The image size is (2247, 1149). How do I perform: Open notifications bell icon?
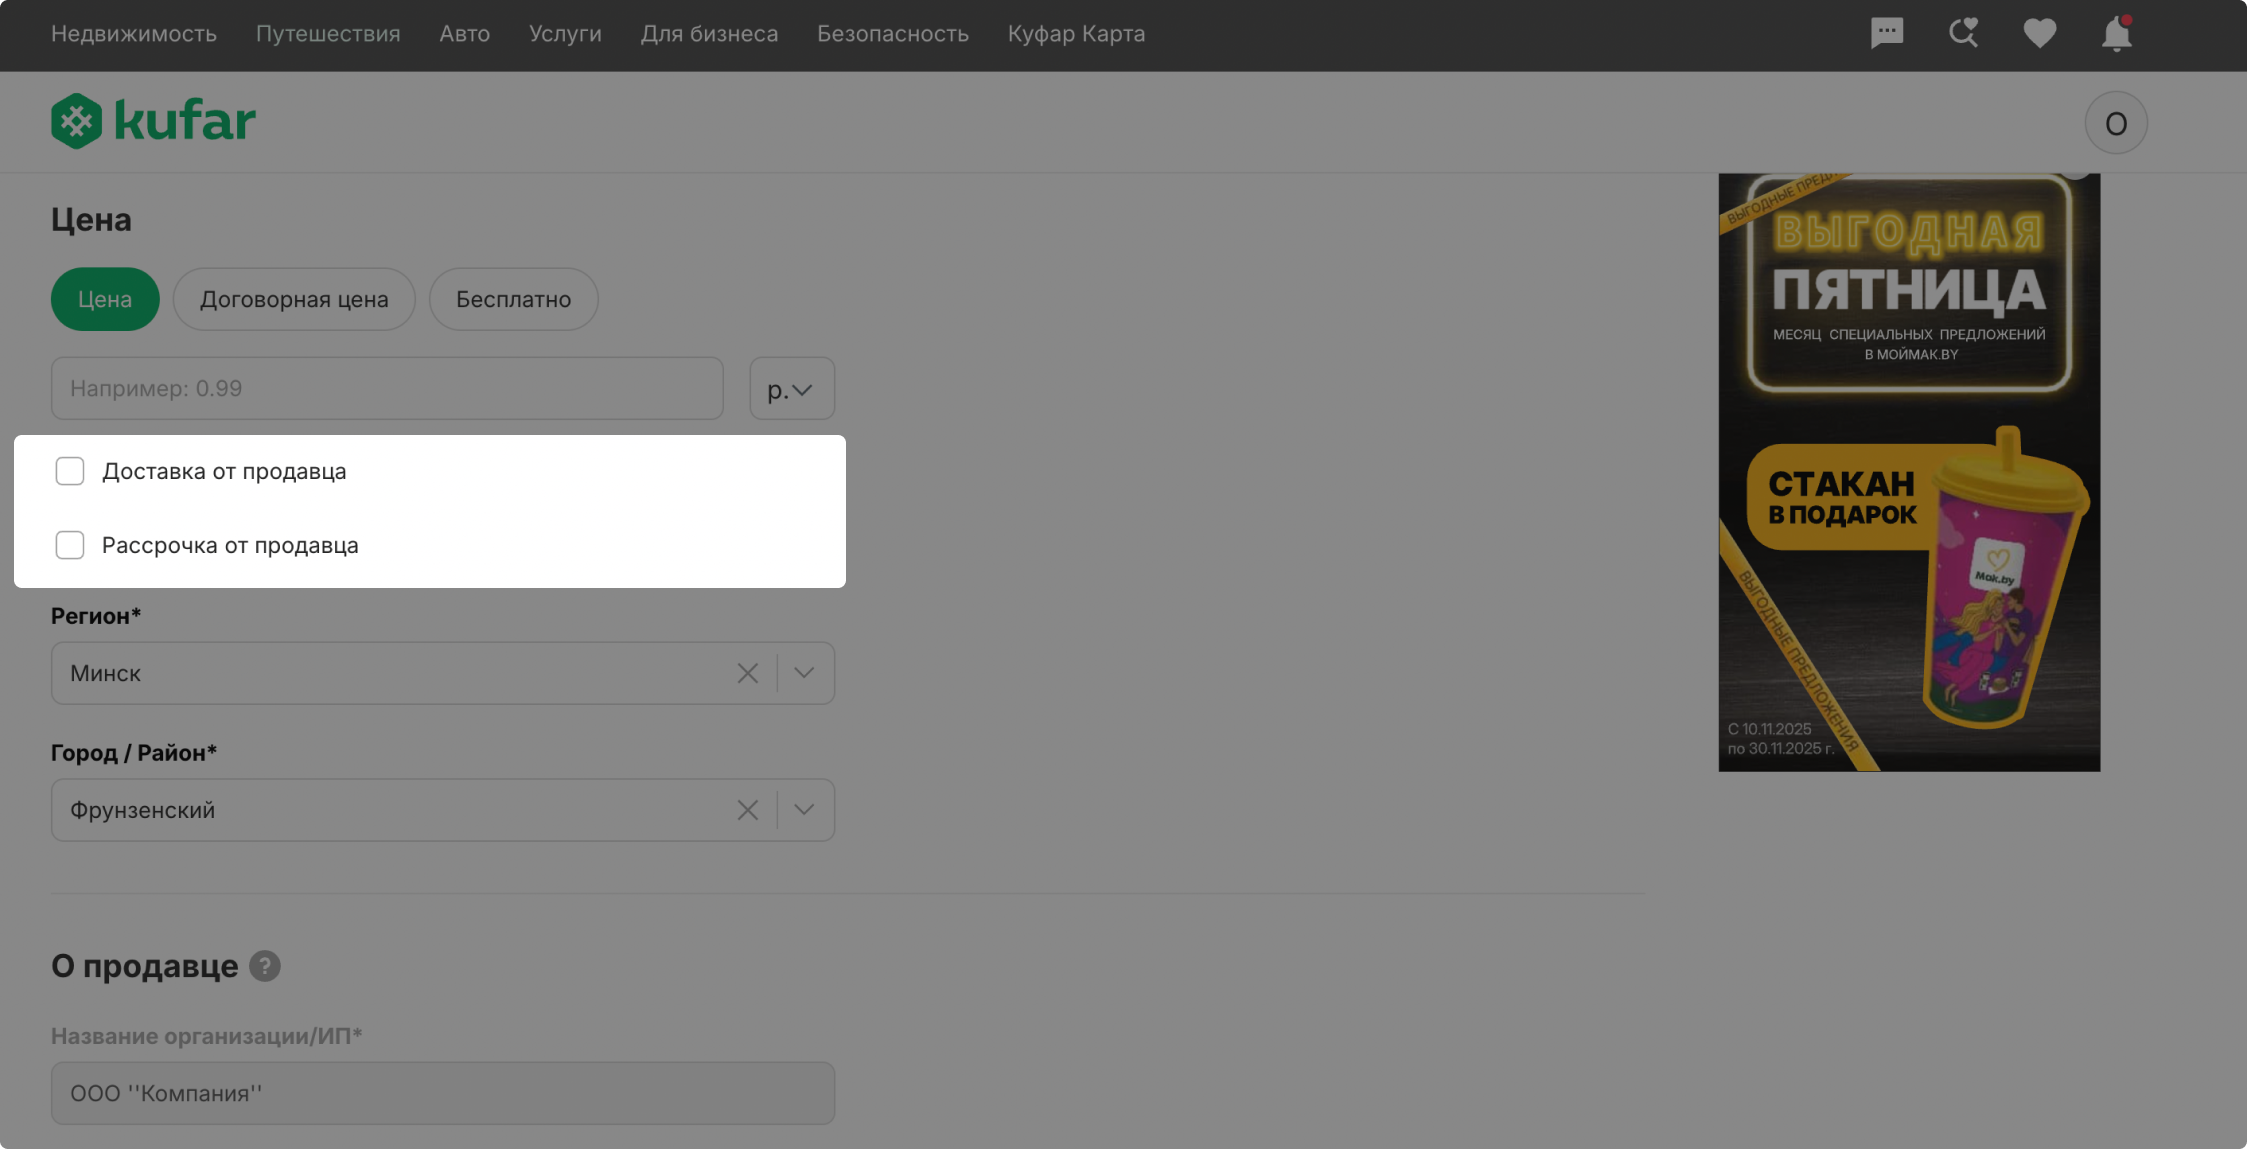[x=2116, y=34]
